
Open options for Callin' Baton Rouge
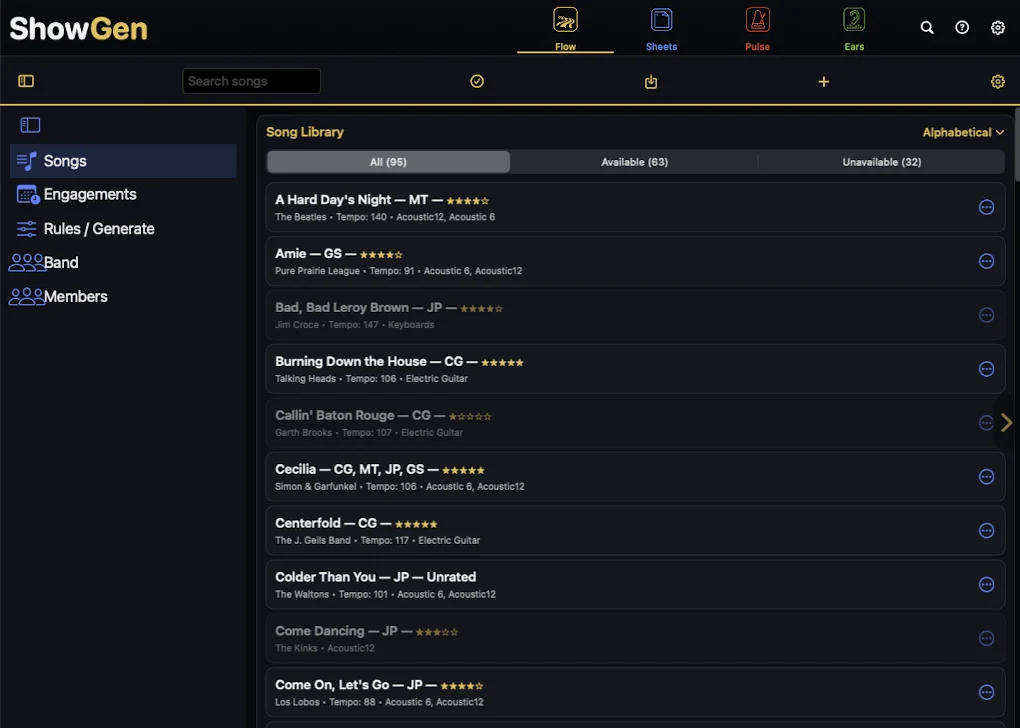986,423
